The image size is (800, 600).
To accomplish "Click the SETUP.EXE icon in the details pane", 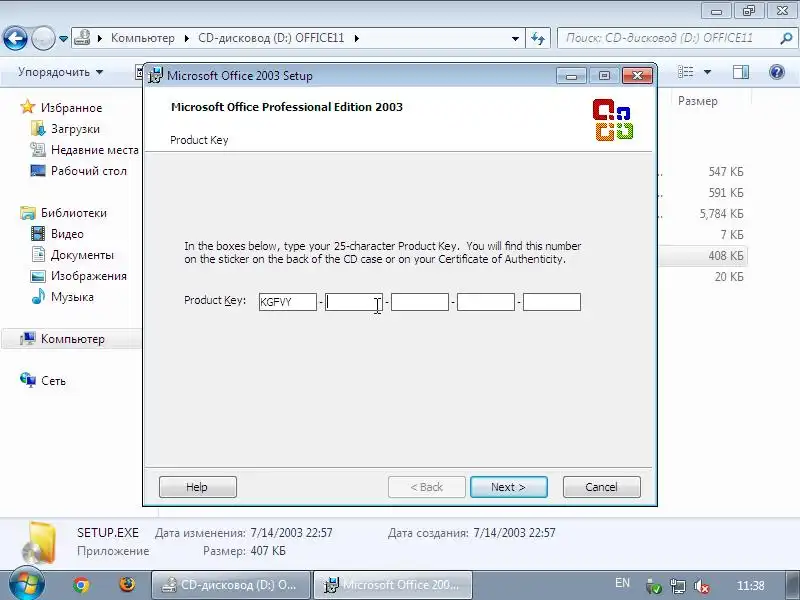I will pyautogui.click(x=40, y=542).
